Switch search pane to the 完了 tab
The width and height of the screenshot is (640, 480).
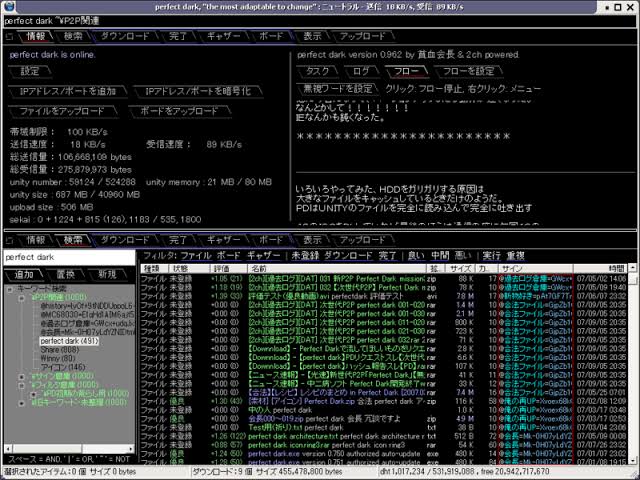point(178,240)
